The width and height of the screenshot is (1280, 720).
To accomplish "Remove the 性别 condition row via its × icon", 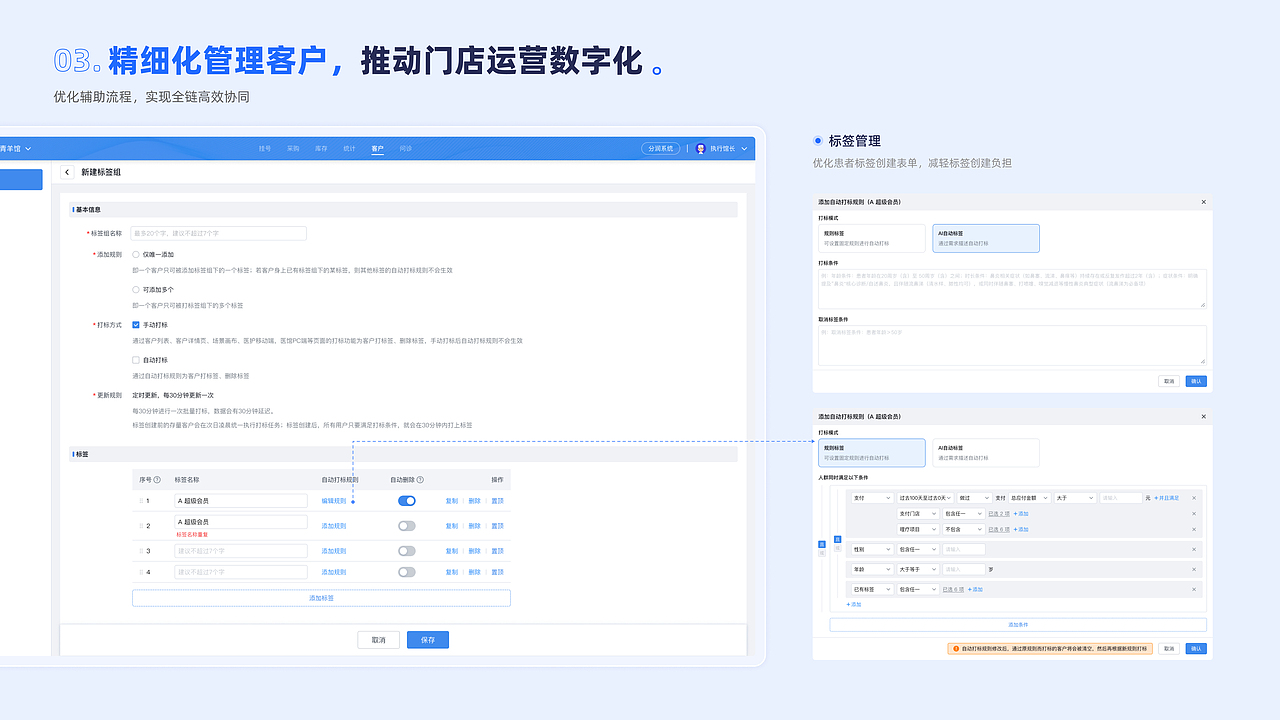I will (1193, 549).
